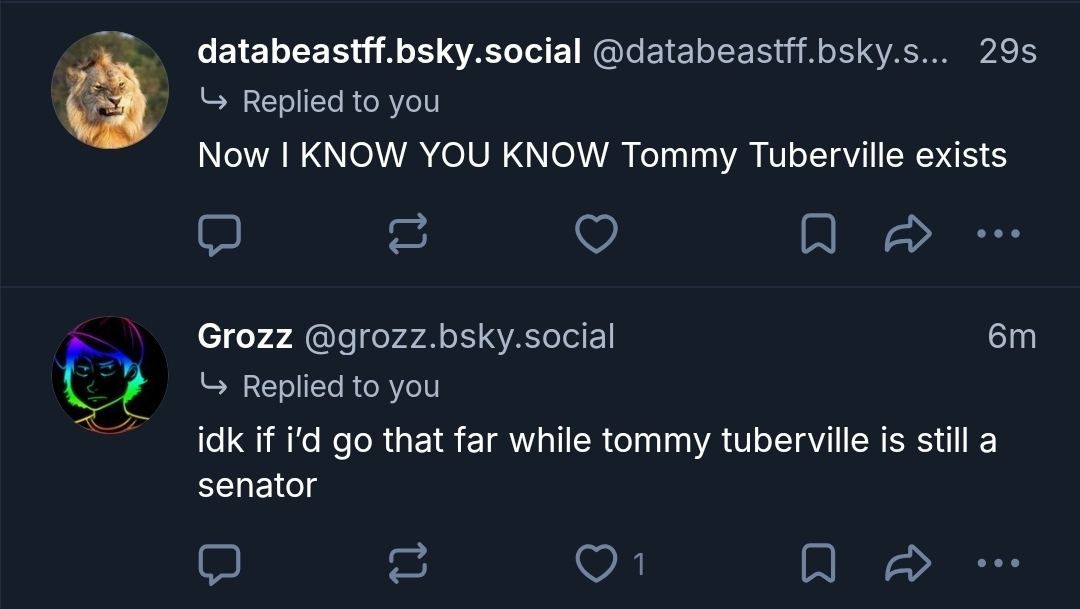Bookmark databeastff's post
The height and width of the screenshot is (609, 1080).
[x=819, y=234]
